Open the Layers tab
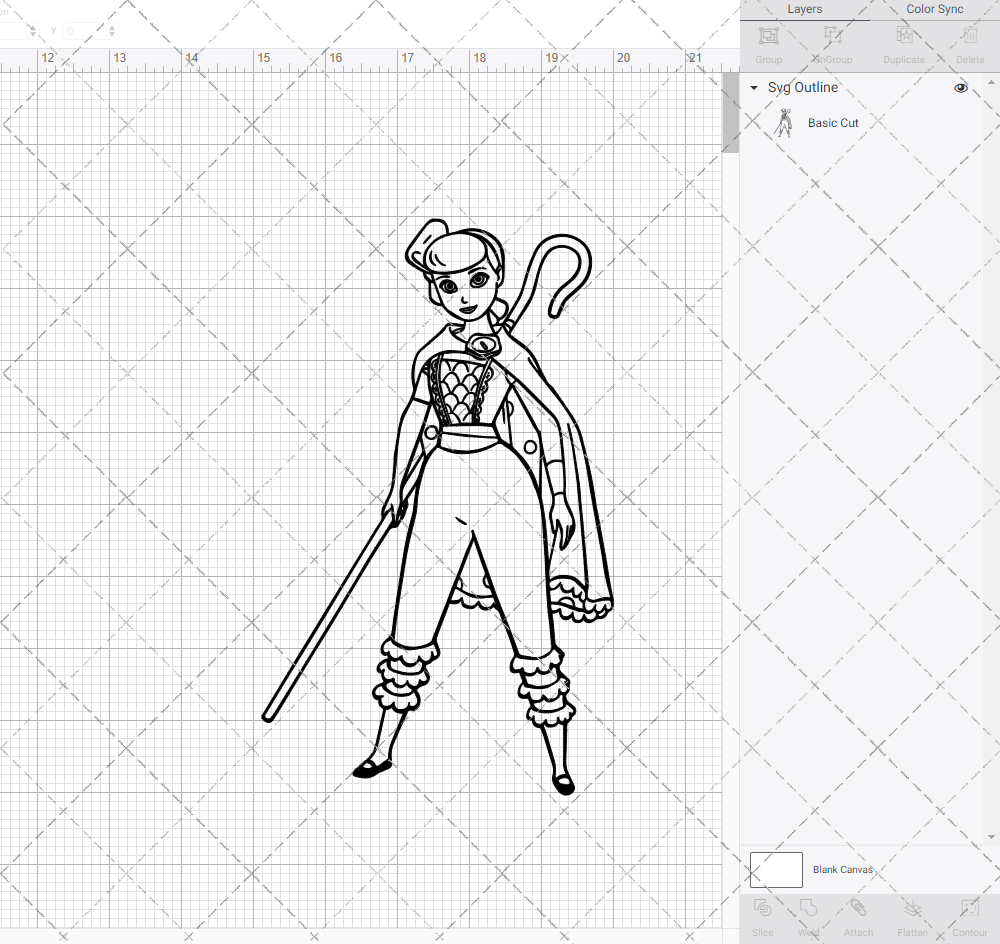1000x944 pixels. point(804,9)
